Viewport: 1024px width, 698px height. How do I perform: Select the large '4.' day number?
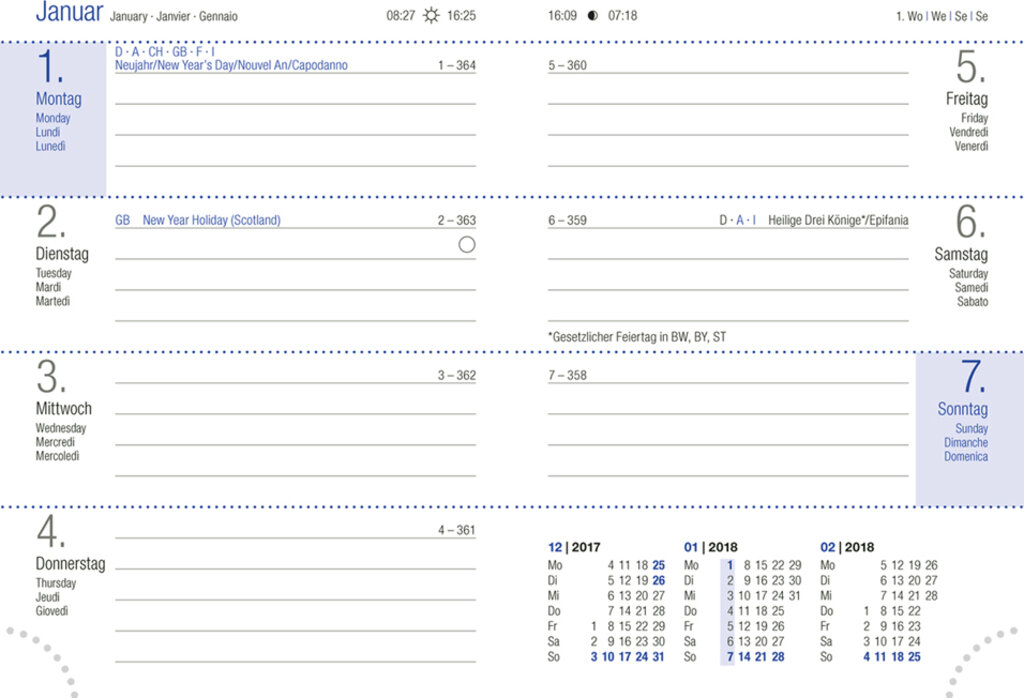click(x=50, y=531)
